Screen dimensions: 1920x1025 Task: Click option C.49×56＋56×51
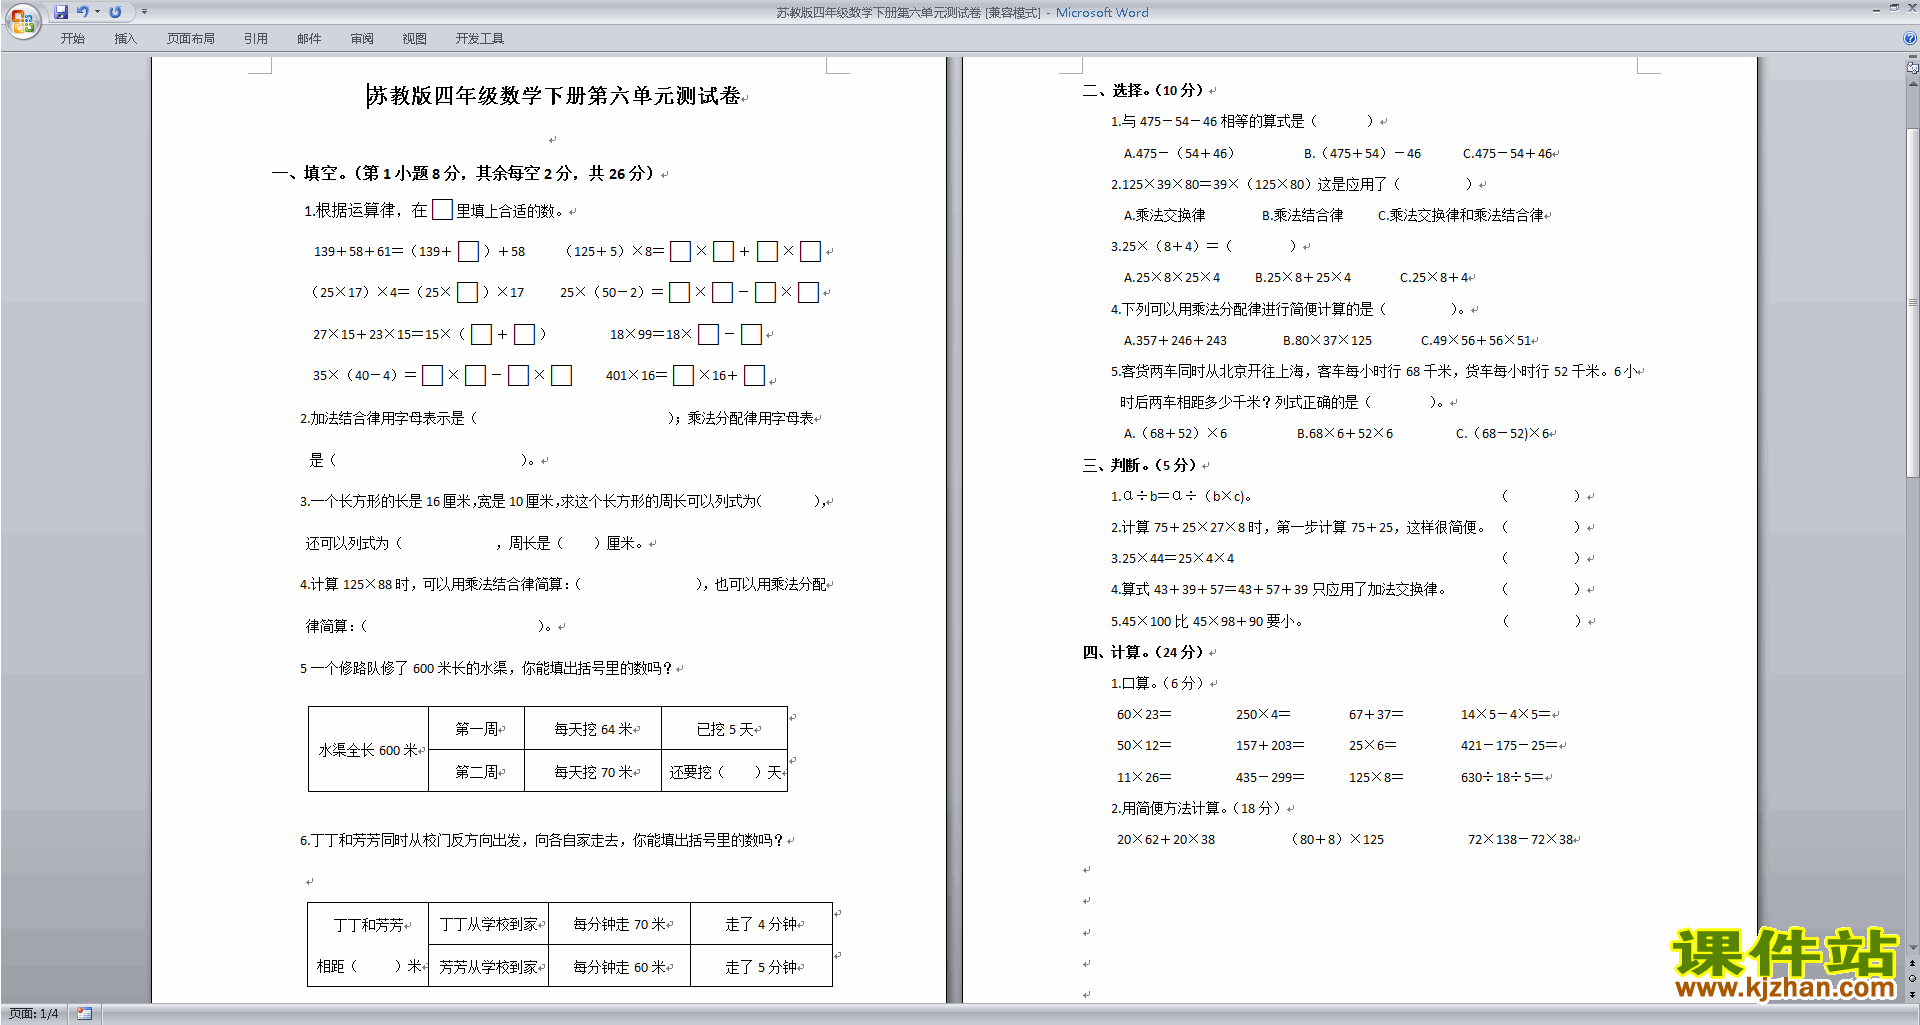(x=1476, y=340)
